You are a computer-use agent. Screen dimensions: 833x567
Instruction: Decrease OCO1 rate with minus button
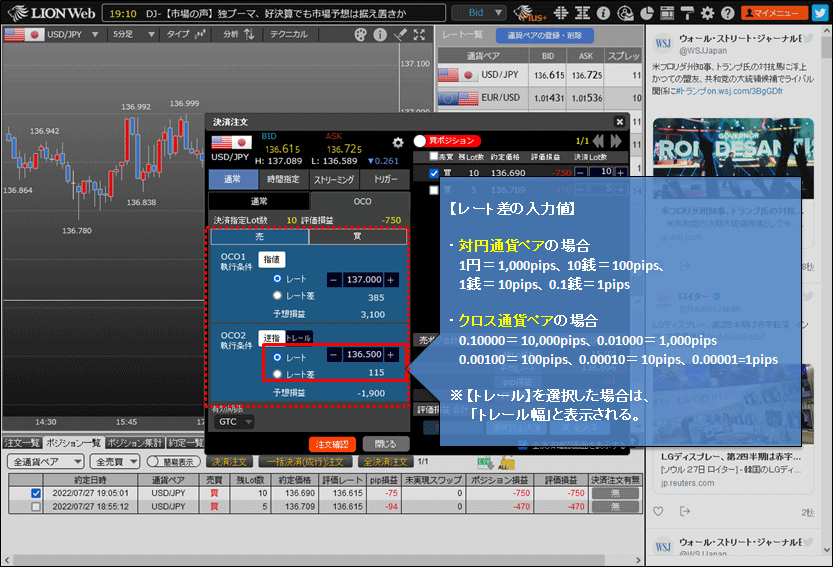click(x=334, y=280)
